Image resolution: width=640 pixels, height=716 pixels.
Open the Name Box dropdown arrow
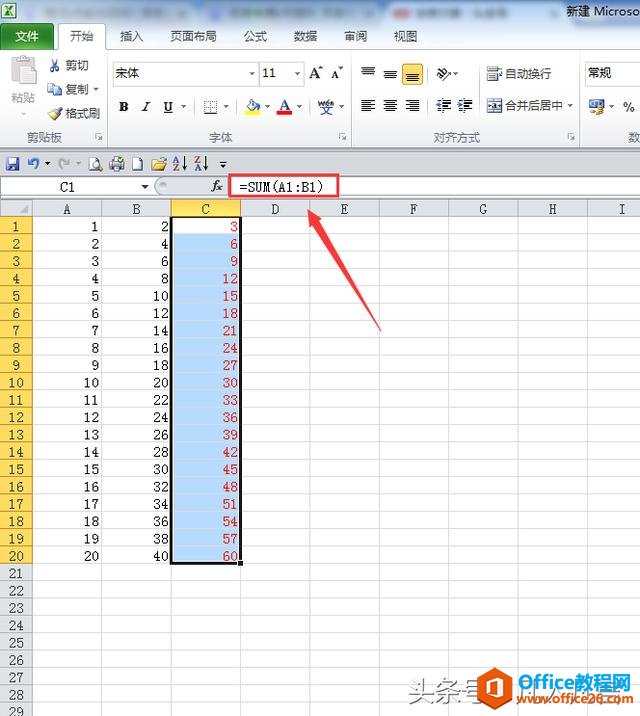click(x=145, y=186)
